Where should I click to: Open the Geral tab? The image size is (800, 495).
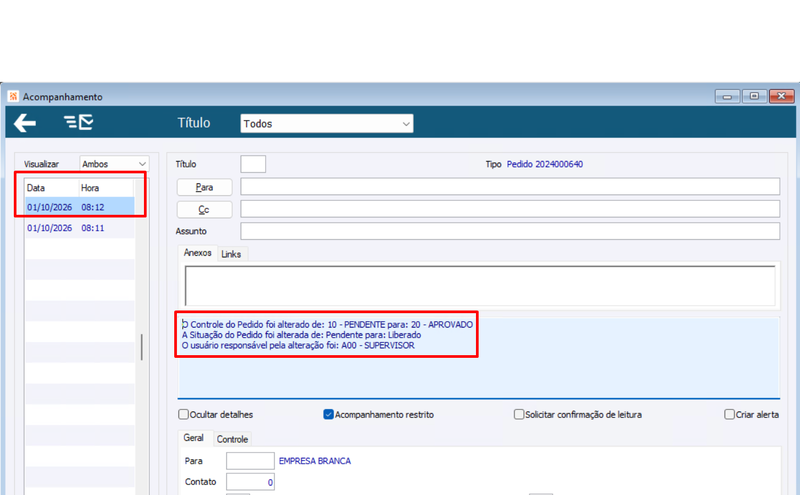(194, 438)
